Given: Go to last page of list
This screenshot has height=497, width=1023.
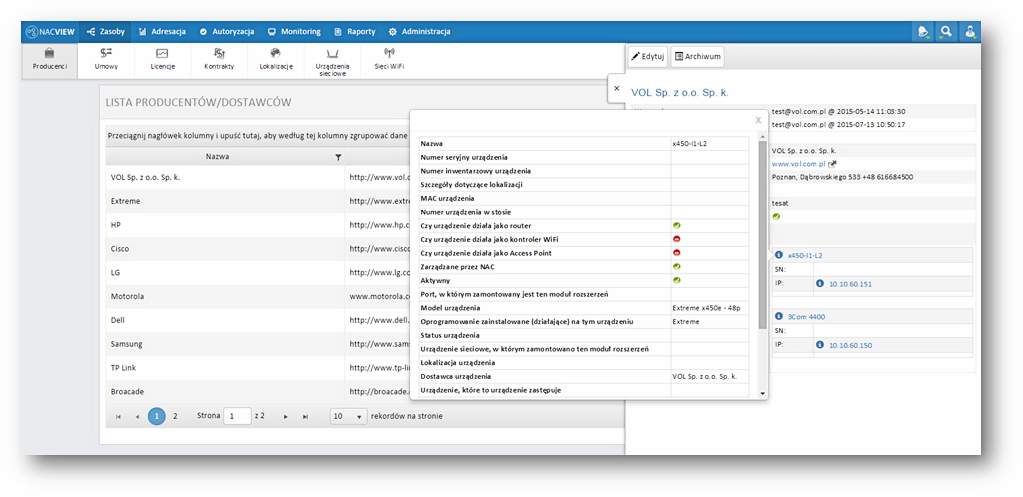Looking at the screenshot, I should [305, 416].
